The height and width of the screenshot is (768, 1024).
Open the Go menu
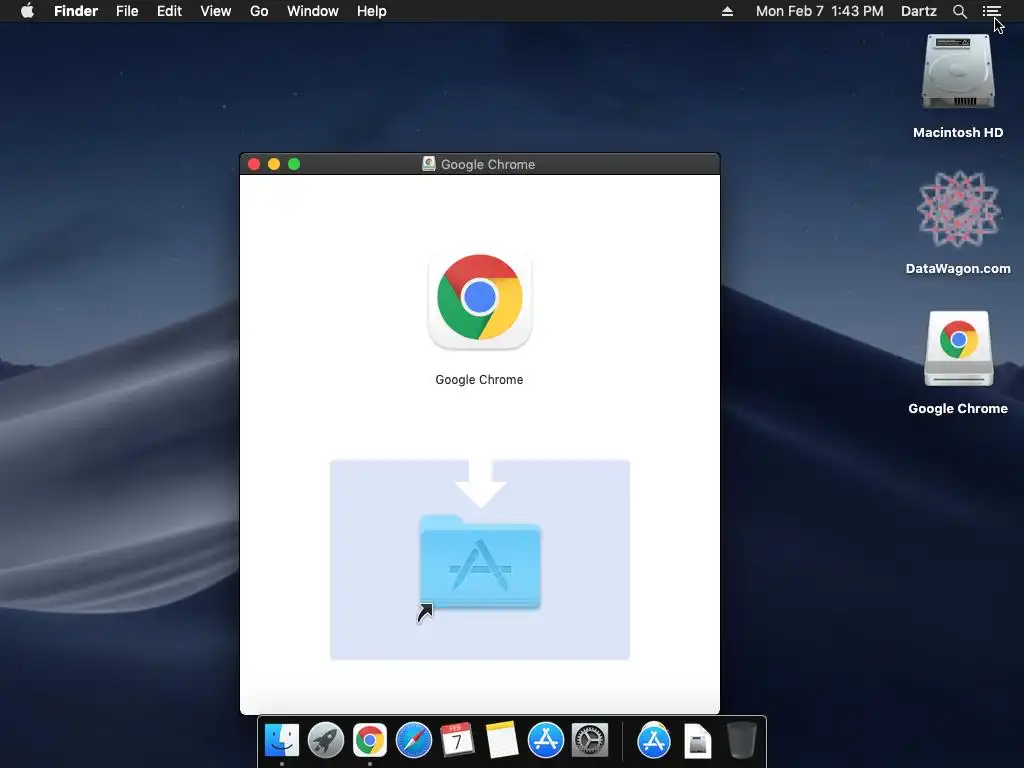pos(259,11)
